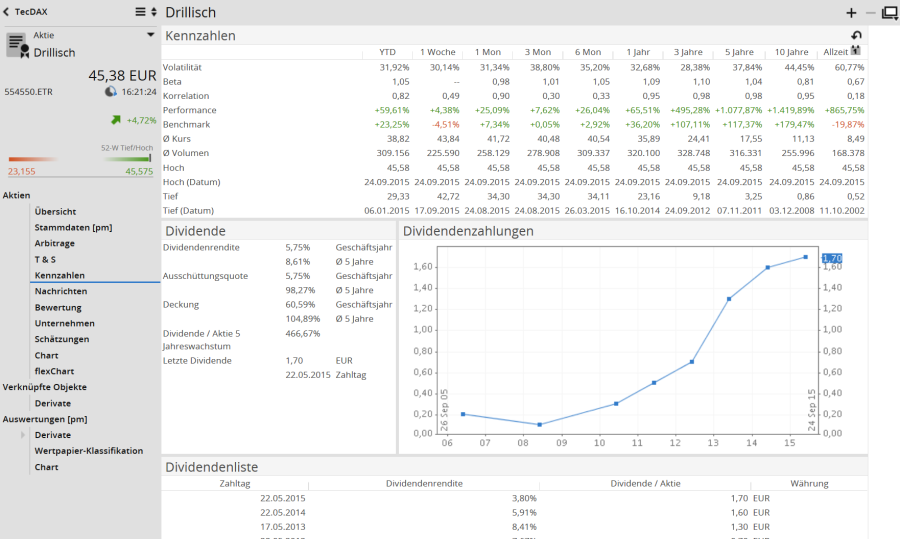The width and height of the screenshot is (900, 539).
Task: Click the Dividendenrendite column header
Action: pyautogui.click(x=424, y=483)
